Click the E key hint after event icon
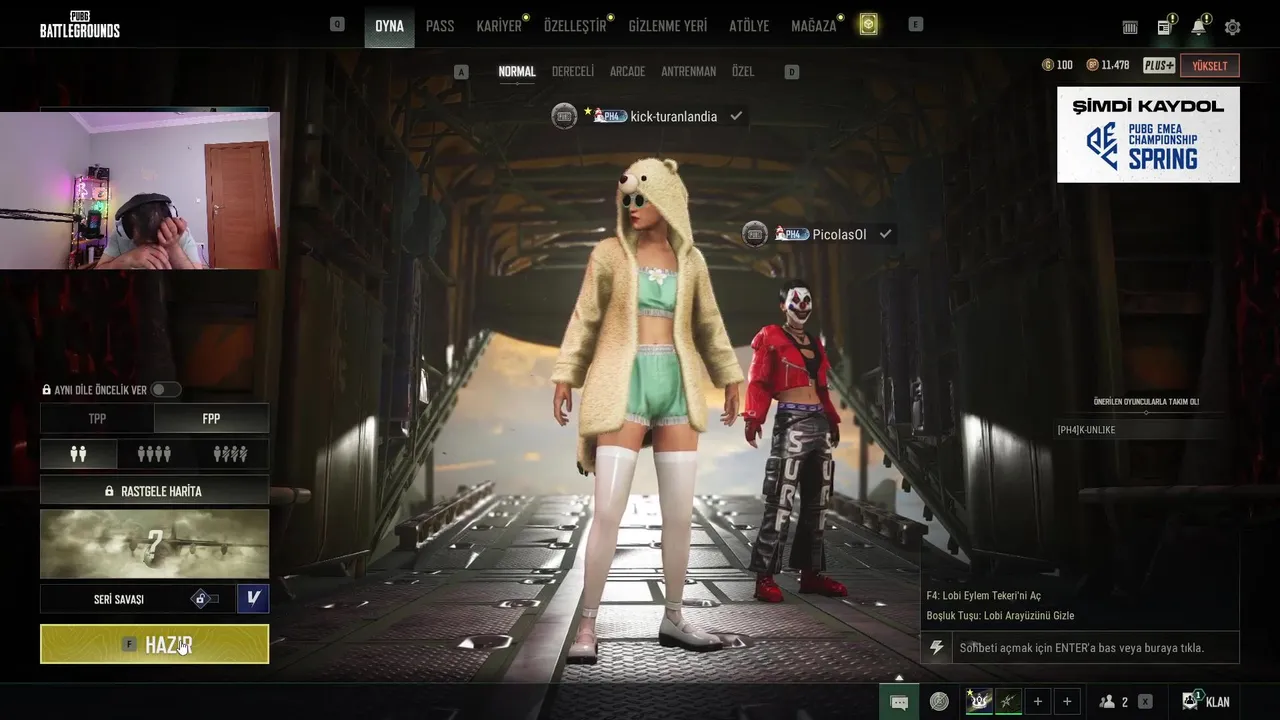Viewport: 1280px width, 720px height. tap(915, 25)
